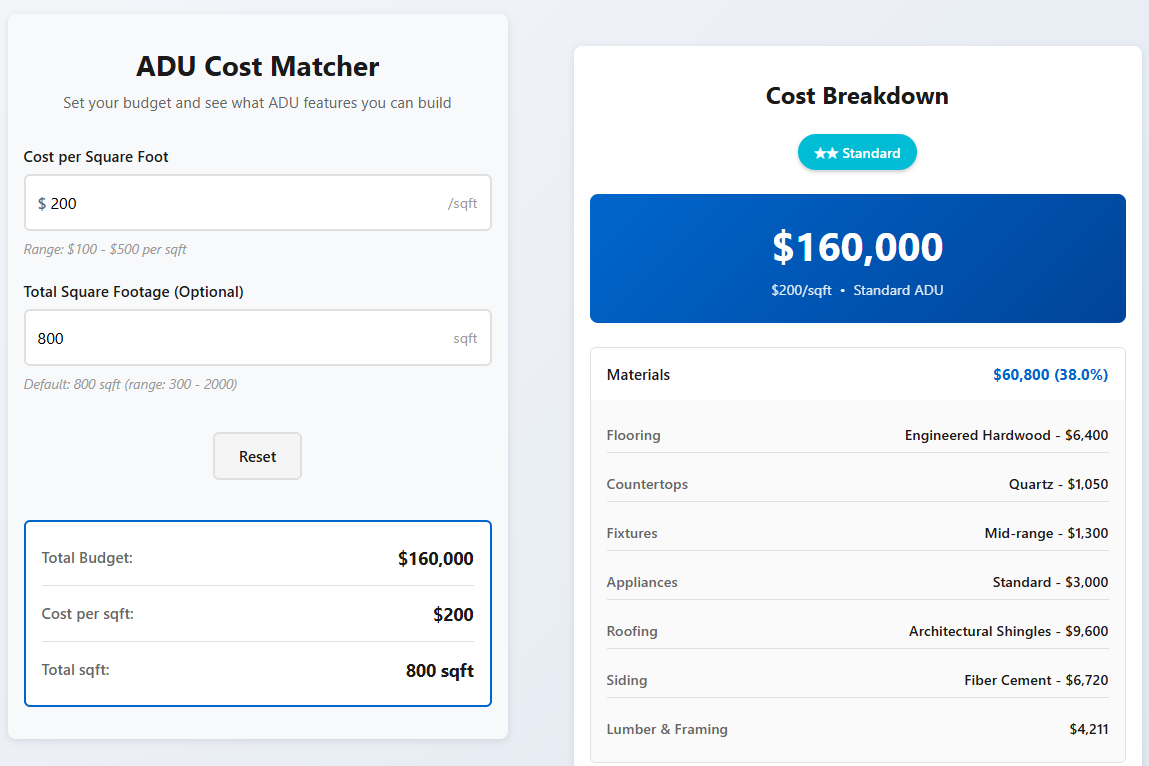Click the two-star icon on the Standard badge
Viewport: 1149px width, 766px height.
825,152
